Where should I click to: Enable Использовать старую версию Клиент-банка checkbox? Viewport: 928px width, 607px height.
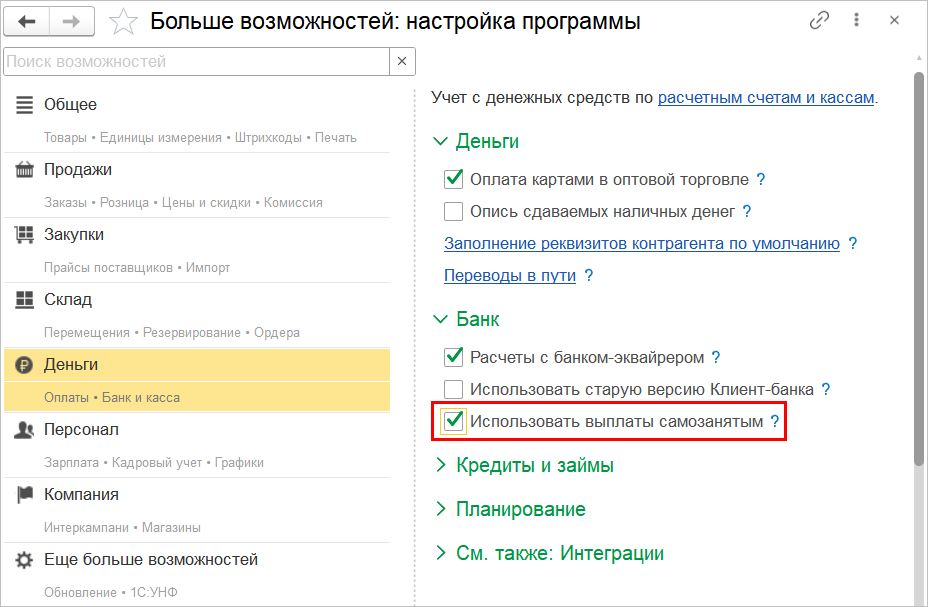coord(453,389)
